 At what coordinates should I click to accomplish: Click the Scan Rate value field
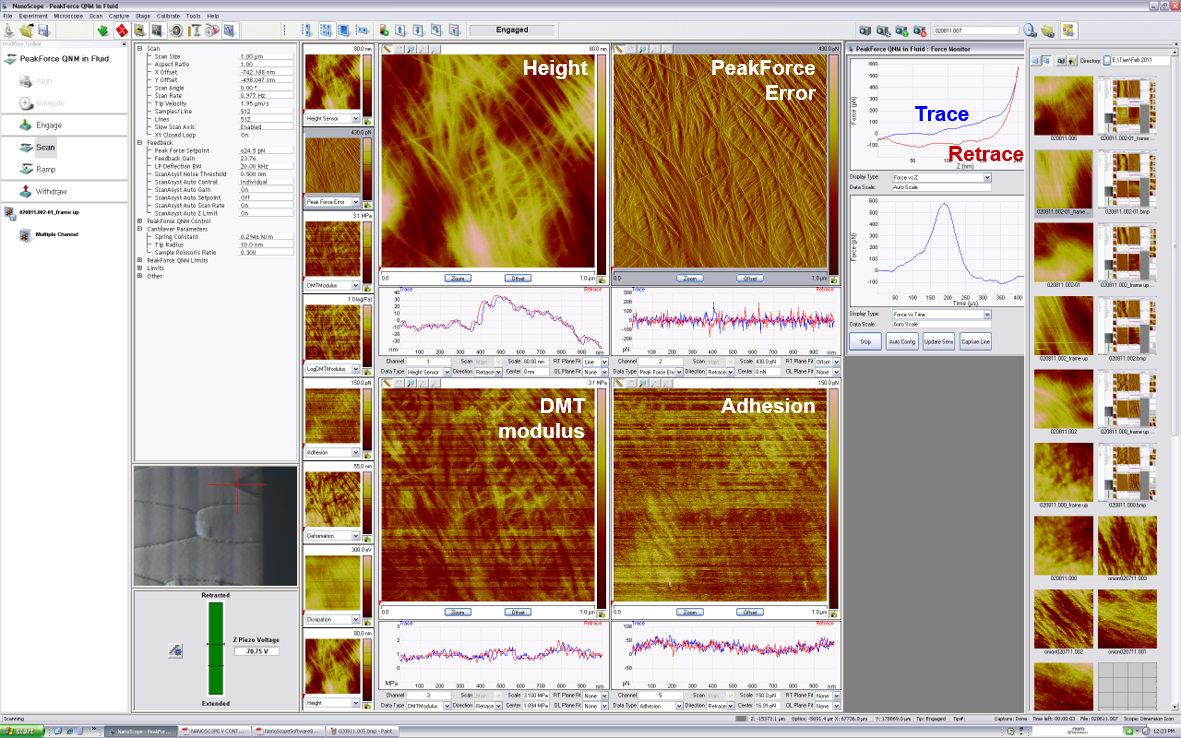[266, 96]
